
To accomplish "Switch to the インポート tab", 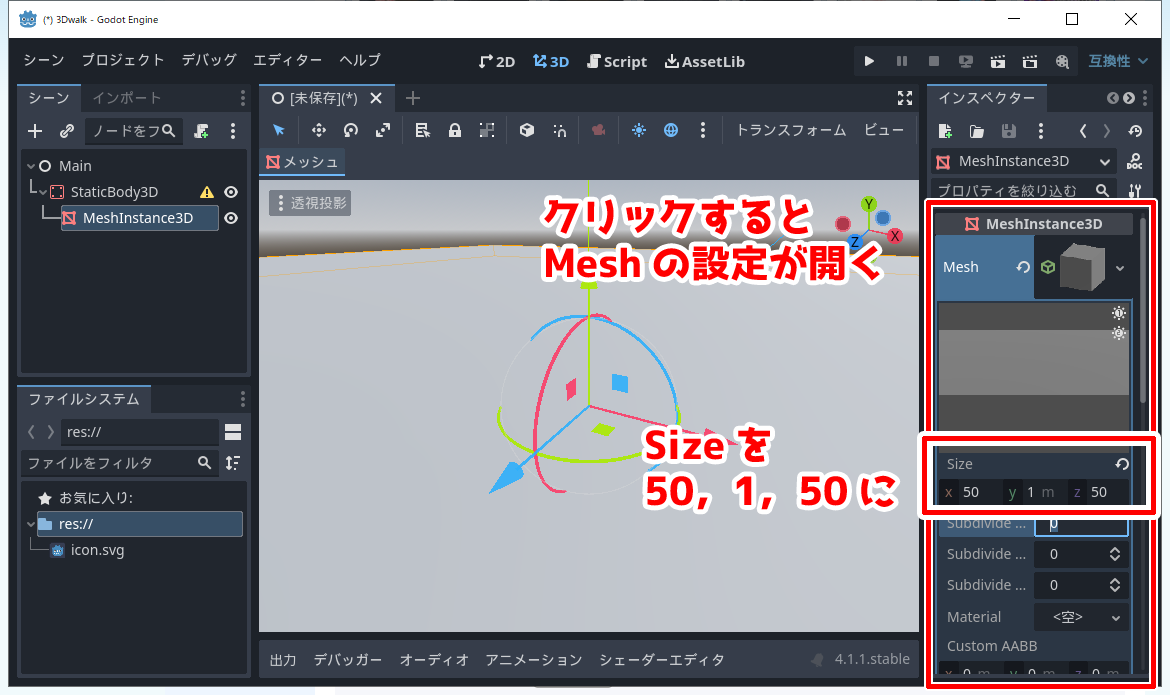I will coord(127,98).
